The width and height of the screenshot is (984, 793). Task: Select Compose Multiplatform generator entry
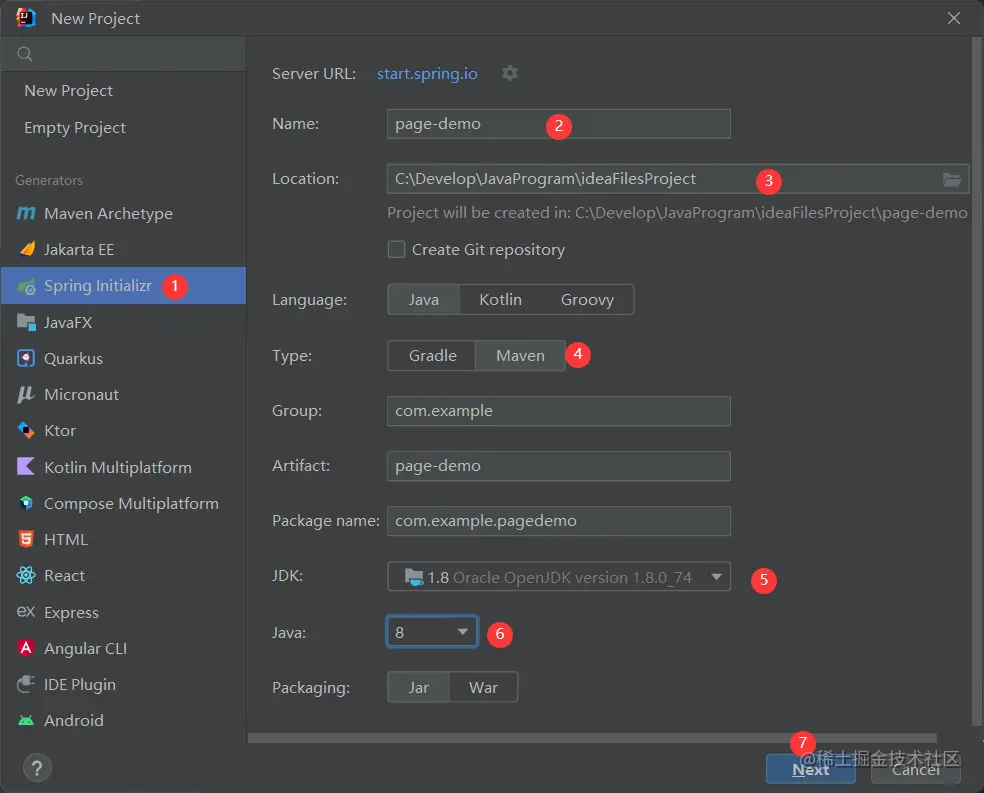[123, 503]
